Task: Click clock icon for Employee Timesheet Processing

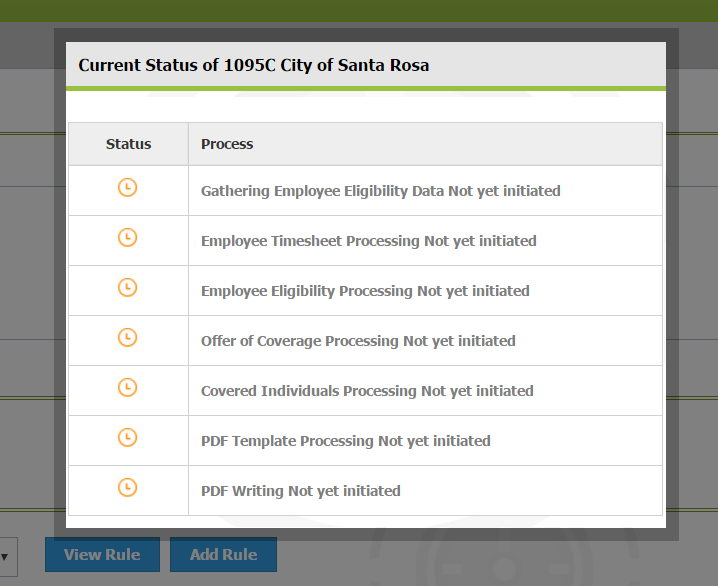Action: [127, 238]
